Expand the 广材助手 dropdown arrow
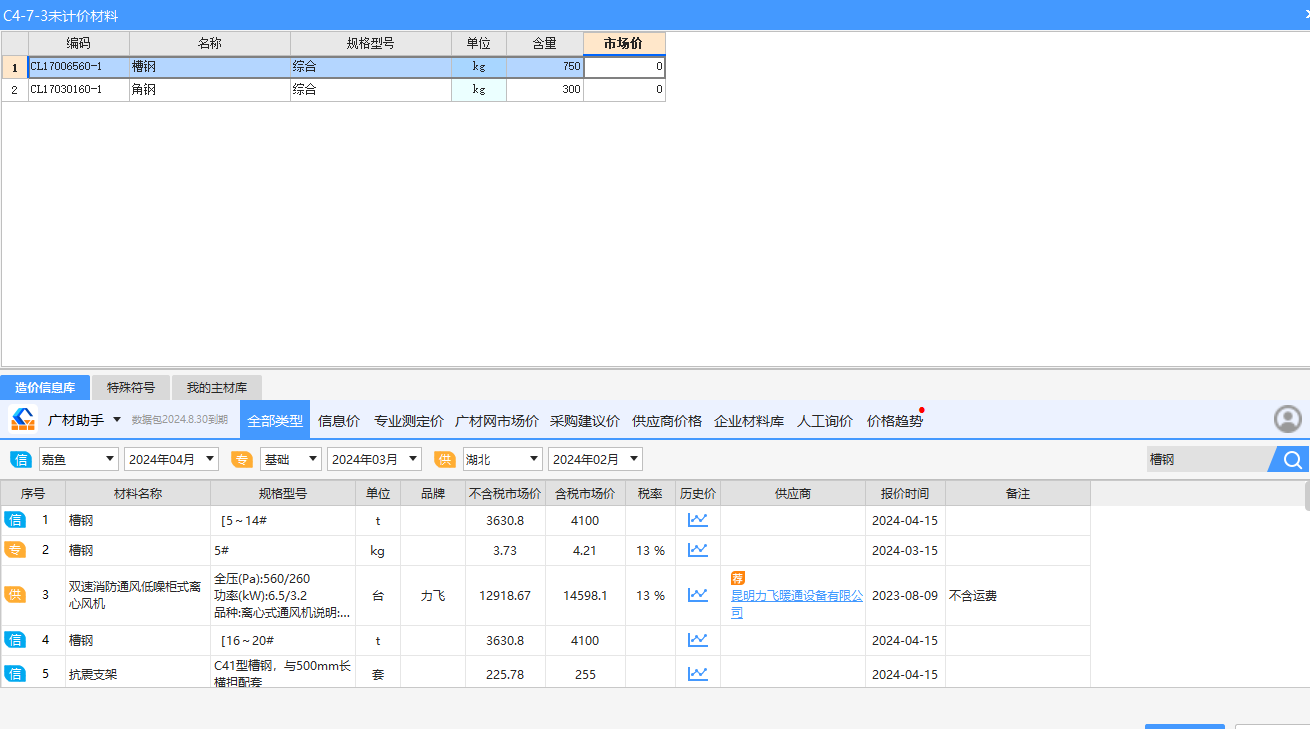The image size is (1310, 729). [x=117, y=420]
